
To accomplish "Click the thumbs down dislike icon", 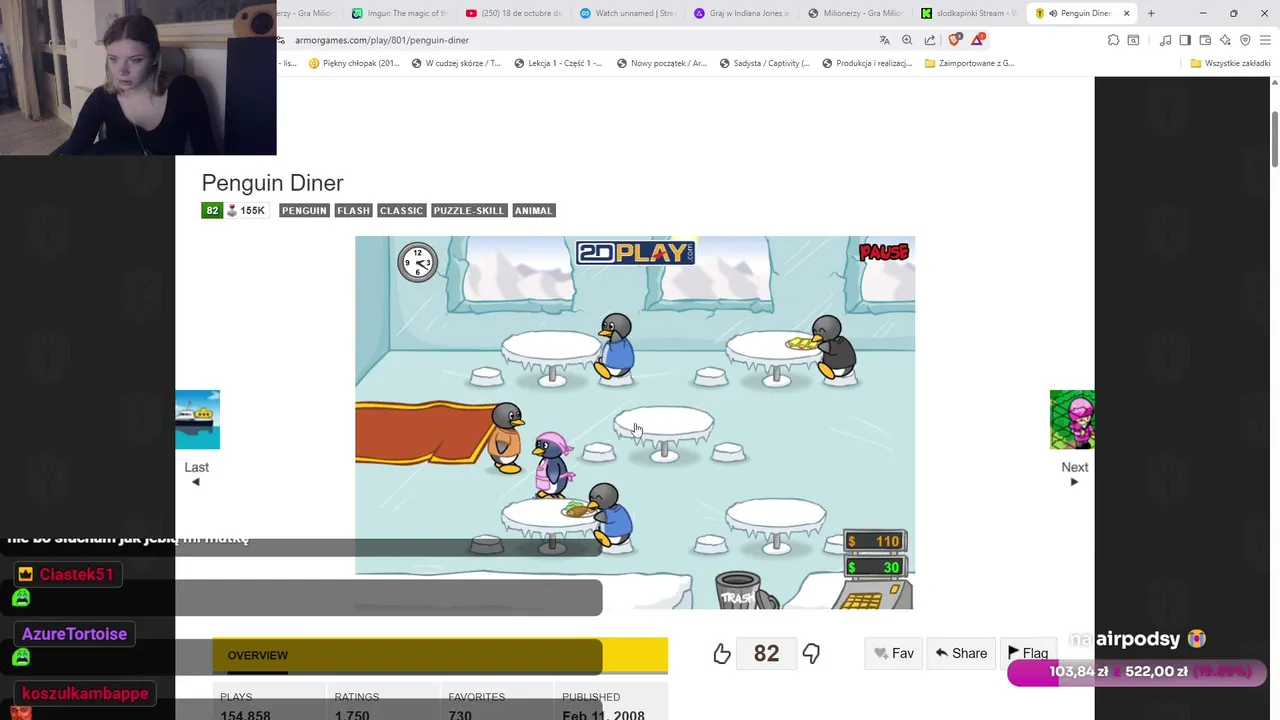I will pos(811,654).
